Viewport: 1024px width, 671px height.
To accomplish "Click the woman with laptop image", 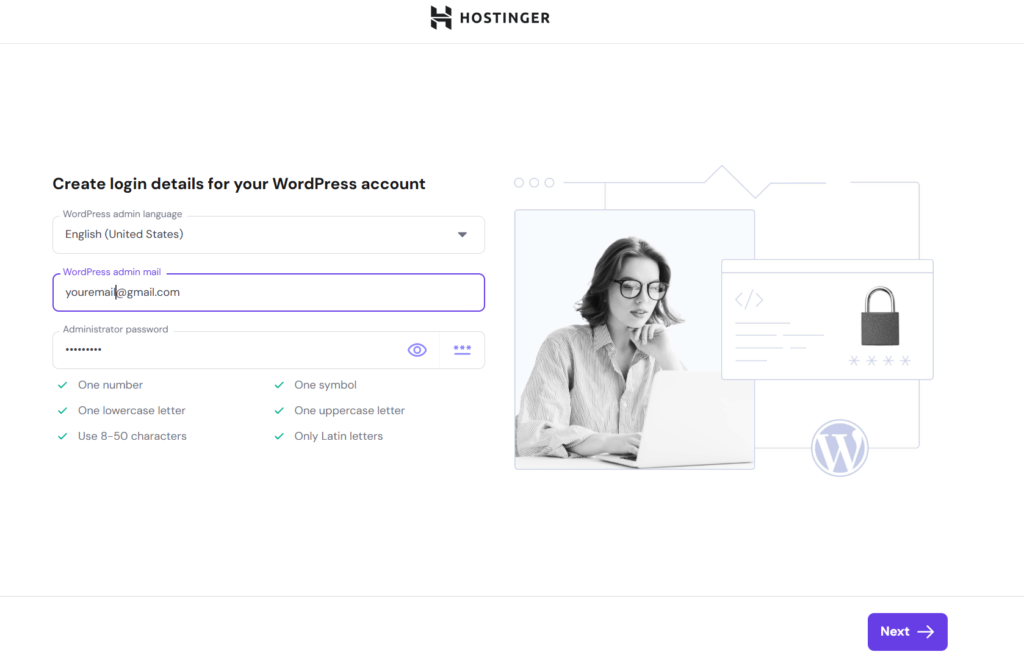I will [634, 340].
